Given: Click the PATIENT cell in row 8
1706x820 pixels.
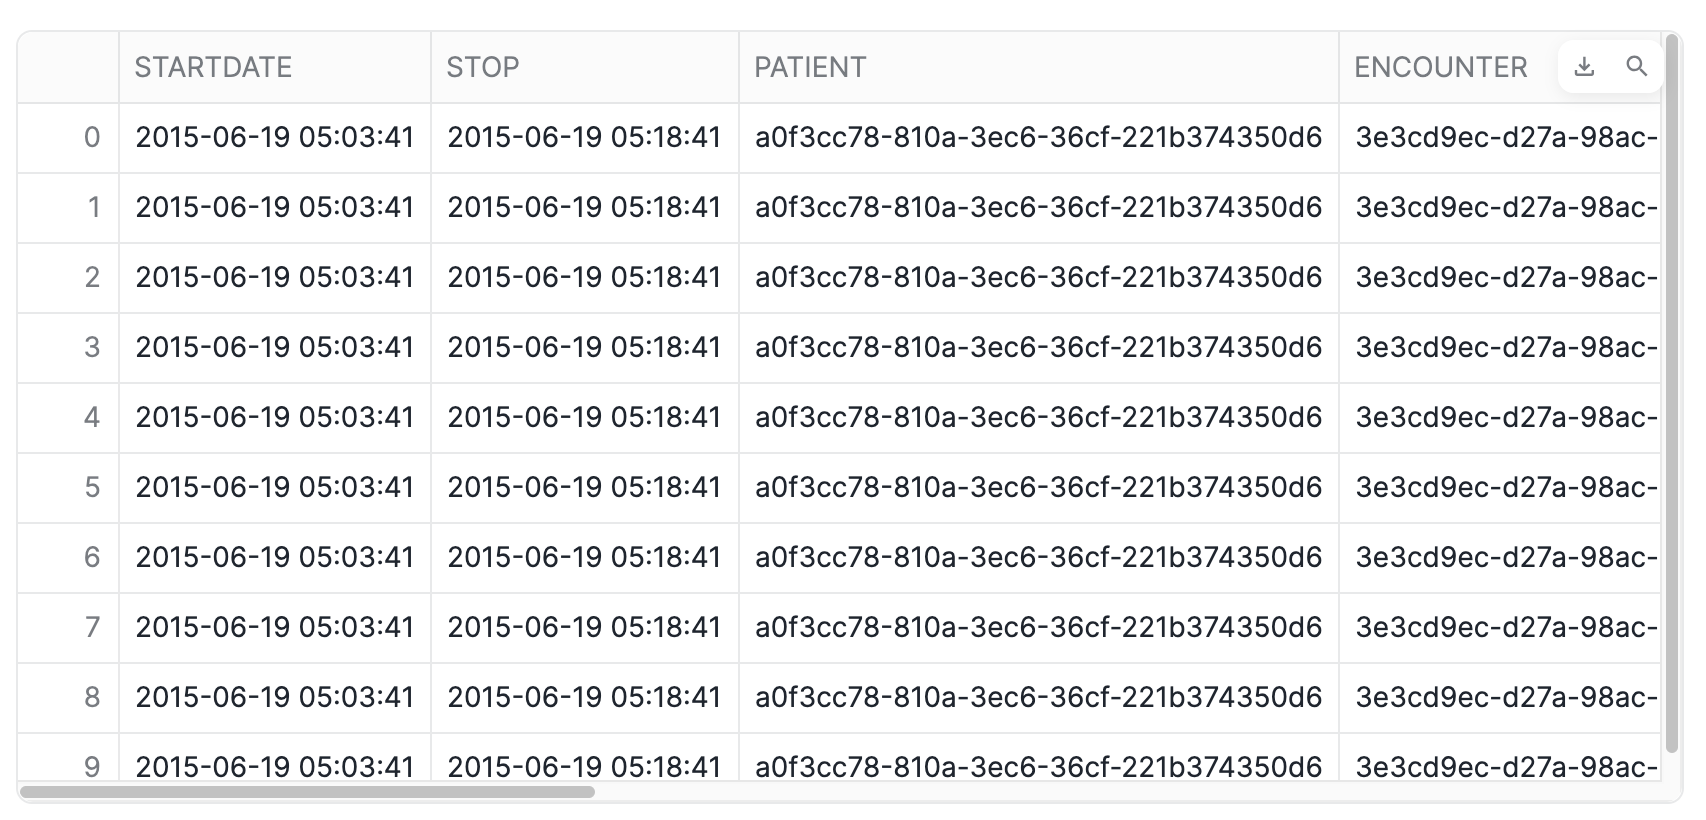Looking at the screenshot, I should (x=1039, y=698).
